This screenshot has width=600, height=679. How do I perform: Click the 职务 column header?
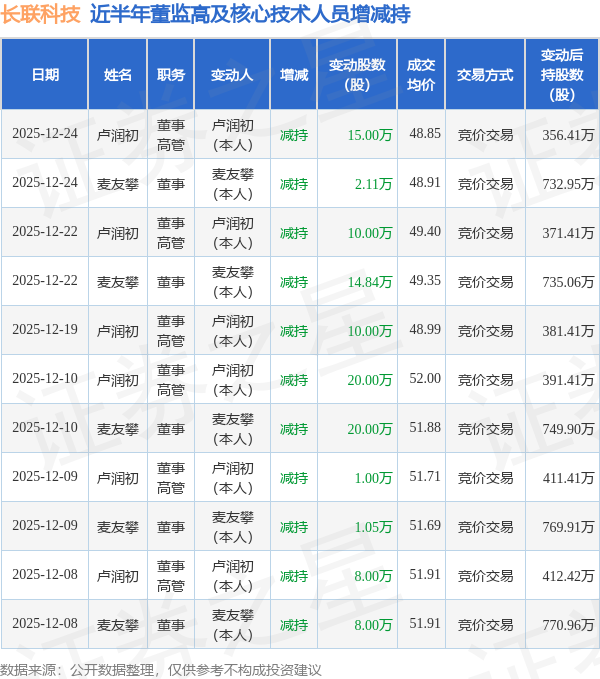click(171, 74)
